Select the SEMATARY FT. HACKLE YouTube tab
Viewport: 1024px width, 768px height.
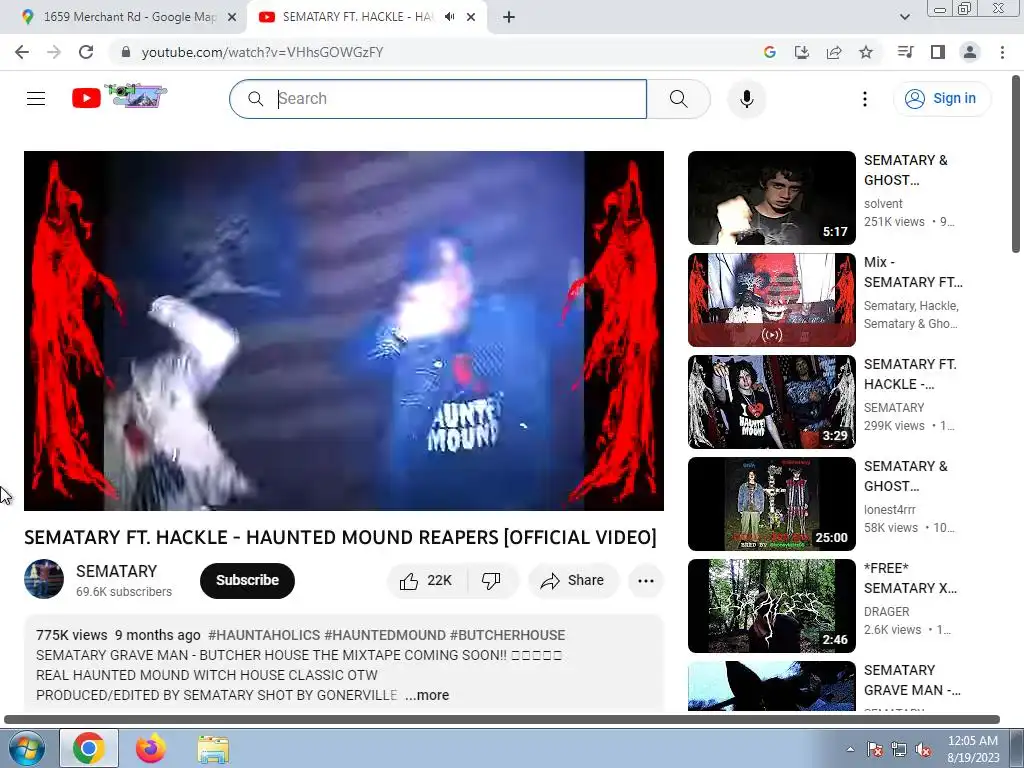tap(358, 17)
